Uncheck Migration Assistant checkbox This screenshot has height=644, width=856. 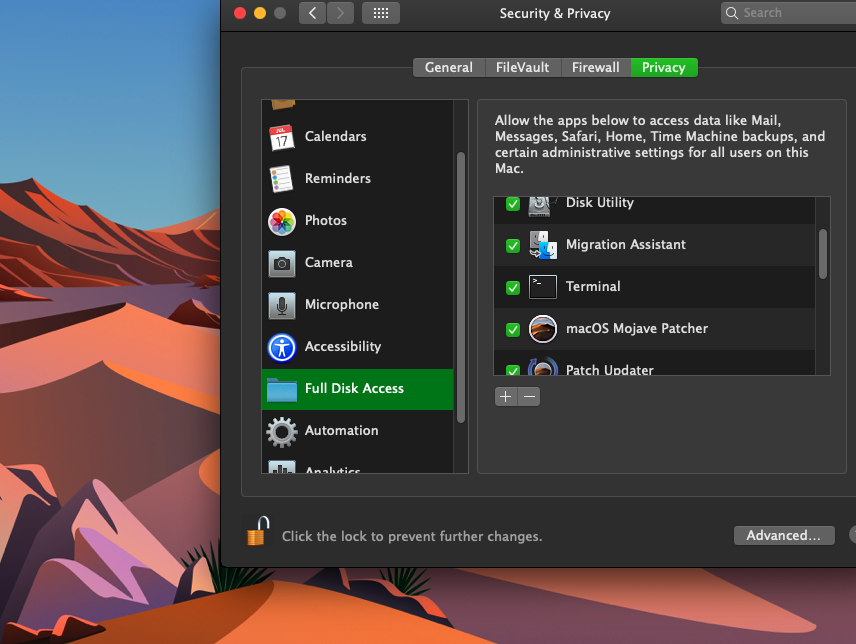click(513, 246)
